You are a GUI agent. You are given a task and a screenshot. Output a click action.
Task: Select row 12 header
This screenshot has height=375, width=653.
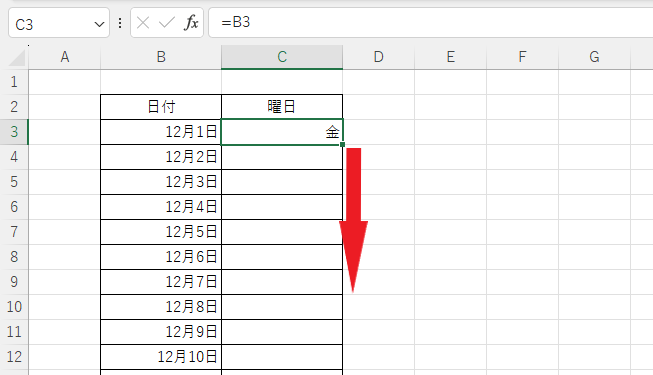[x=14, y=357]
